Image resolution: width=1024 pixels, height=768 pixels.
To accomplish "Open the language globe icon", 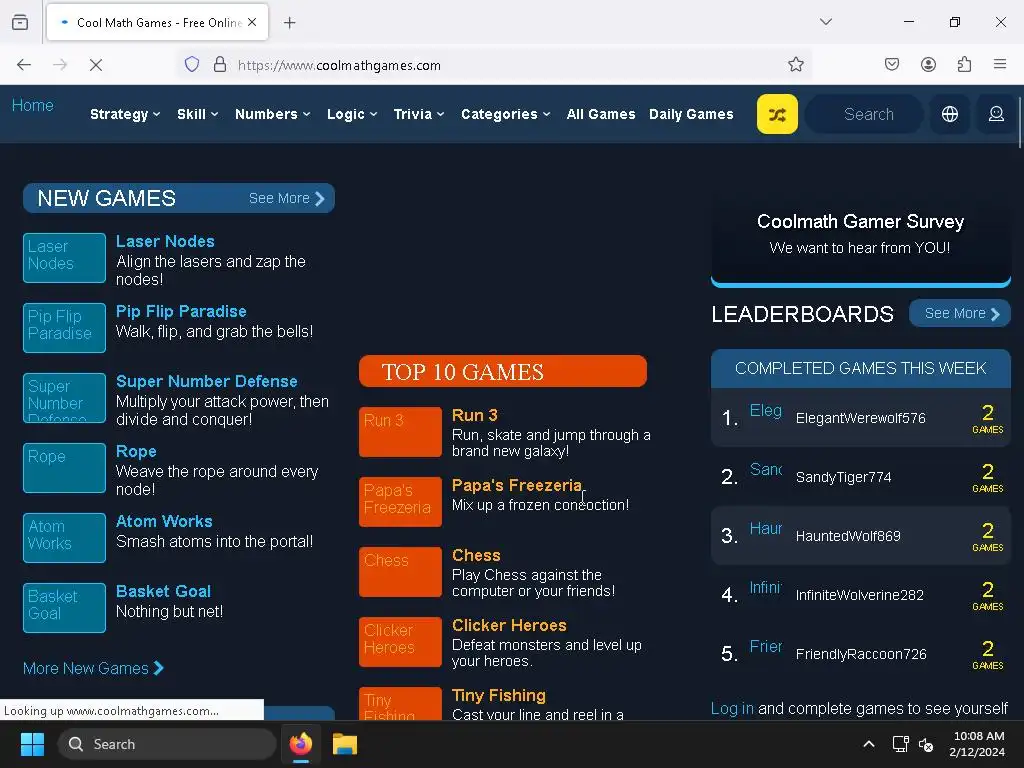I will click(x=950, y=114).
